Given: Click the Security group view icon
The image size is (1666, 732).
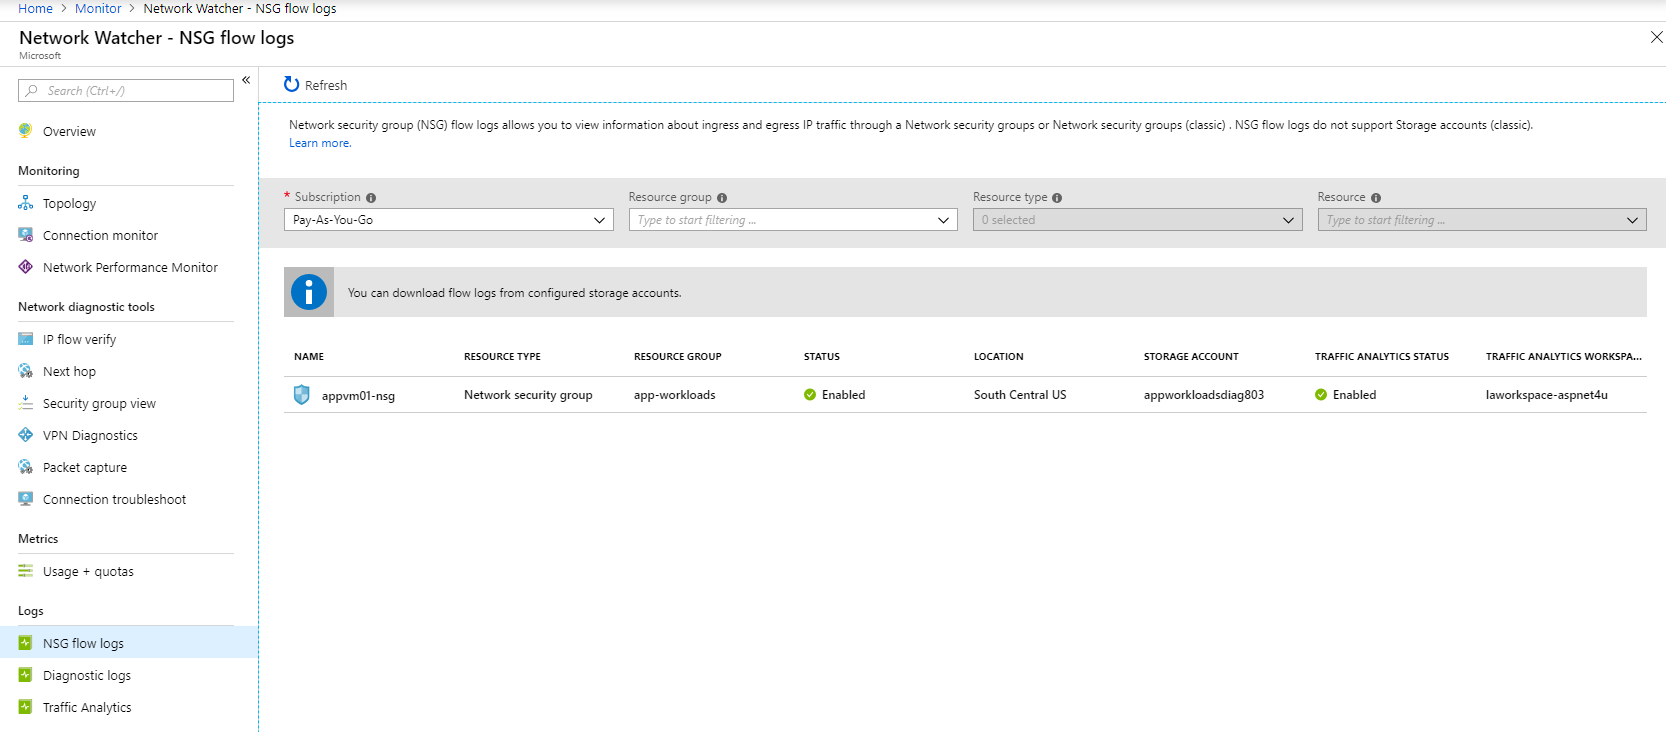Looking at the screenshot, I should (25, 403).
